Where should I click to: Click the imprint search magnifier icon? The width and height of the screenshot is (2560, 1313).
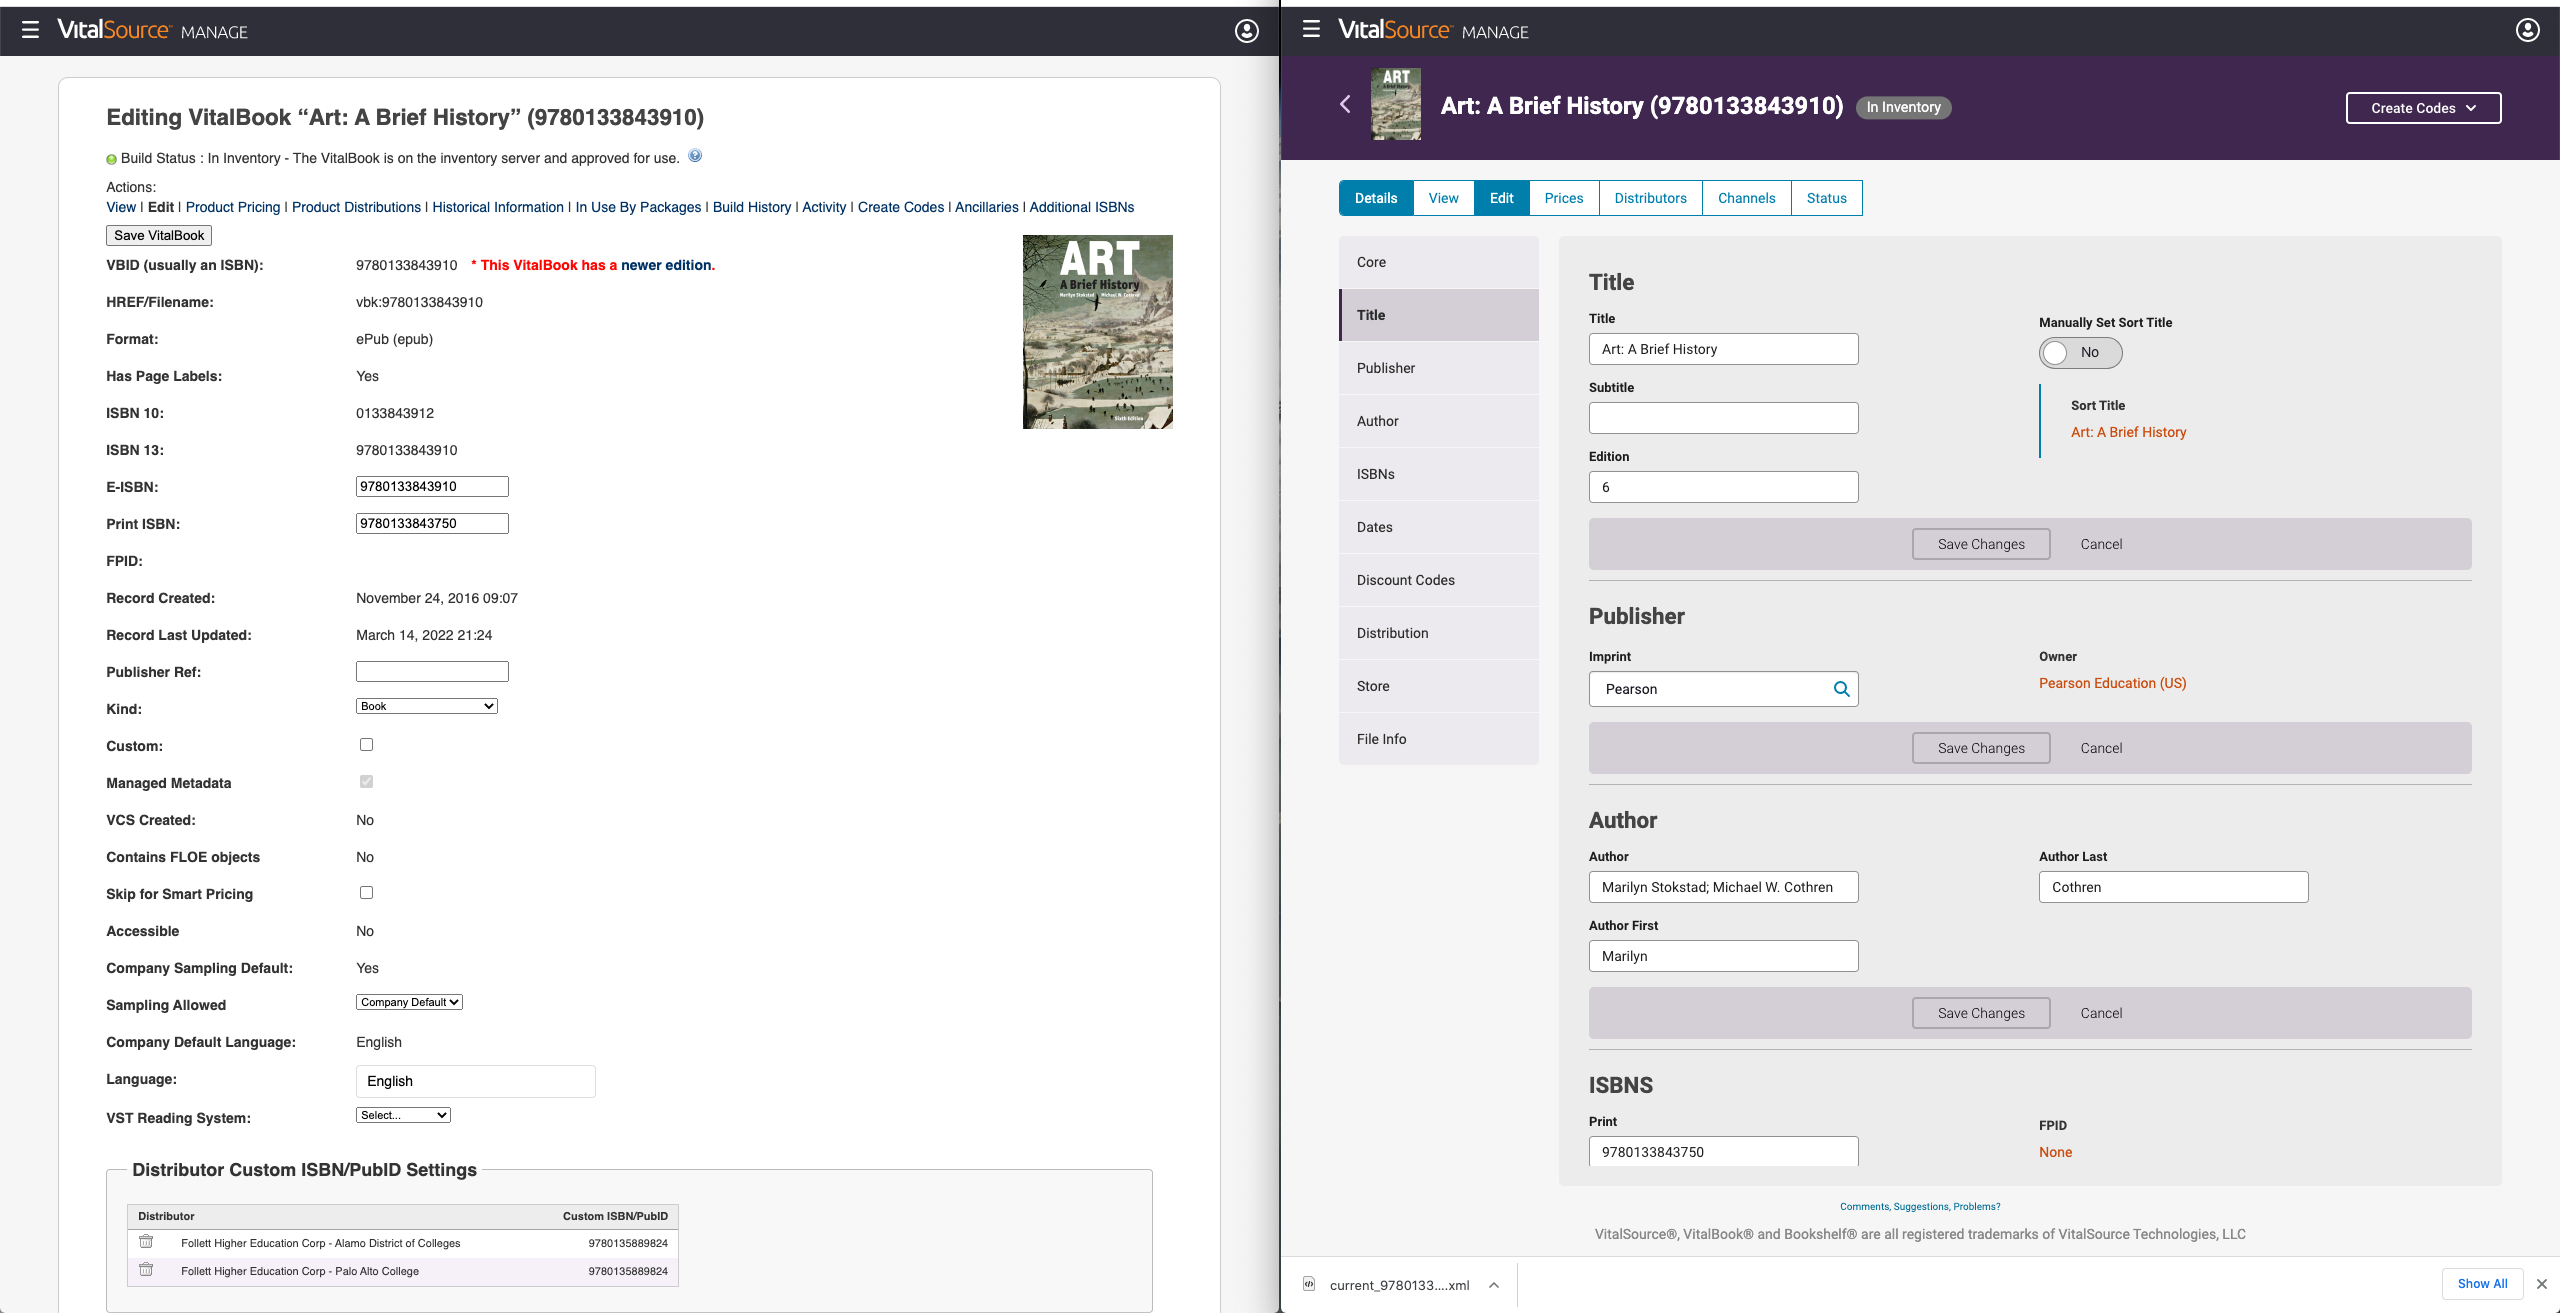point(1841,689)
